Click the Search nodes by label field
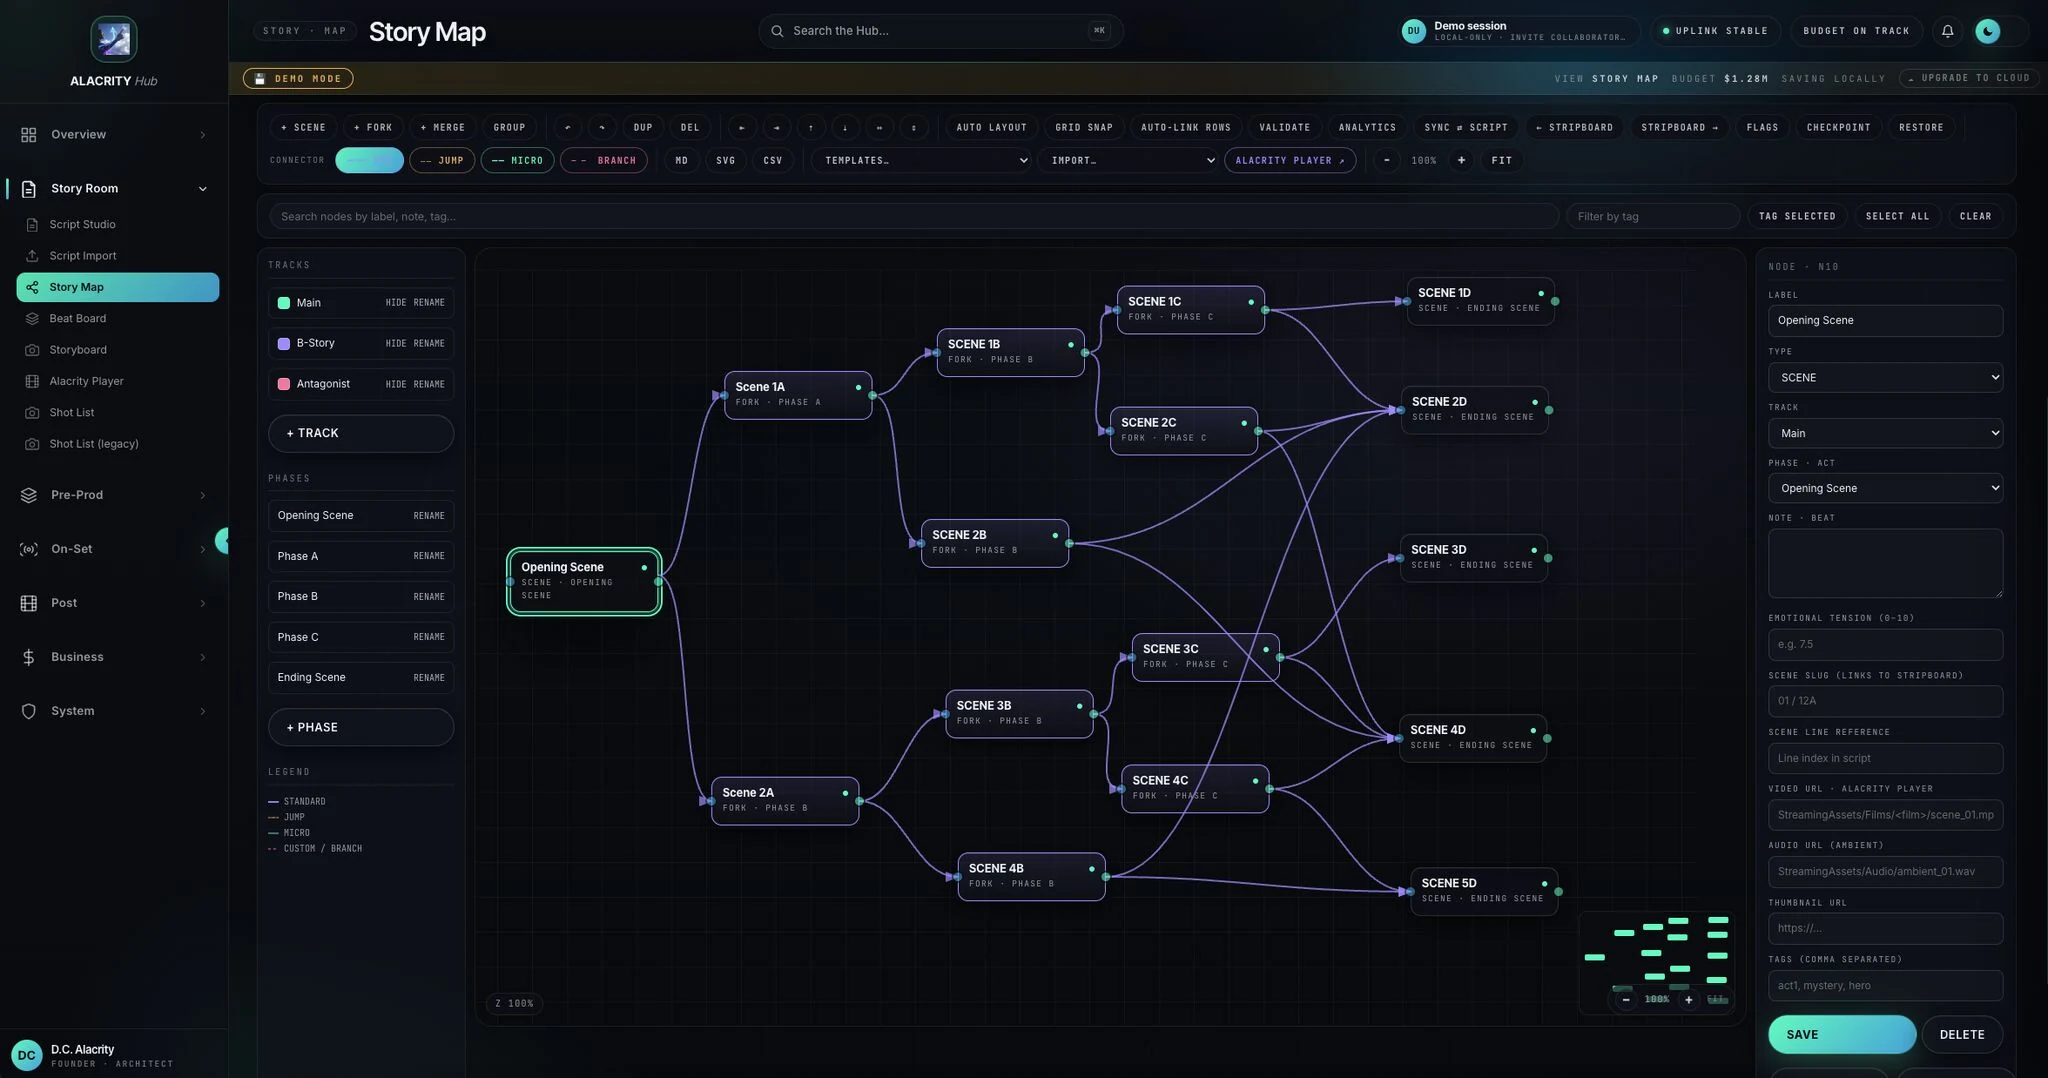 click(x=914, y=216)
